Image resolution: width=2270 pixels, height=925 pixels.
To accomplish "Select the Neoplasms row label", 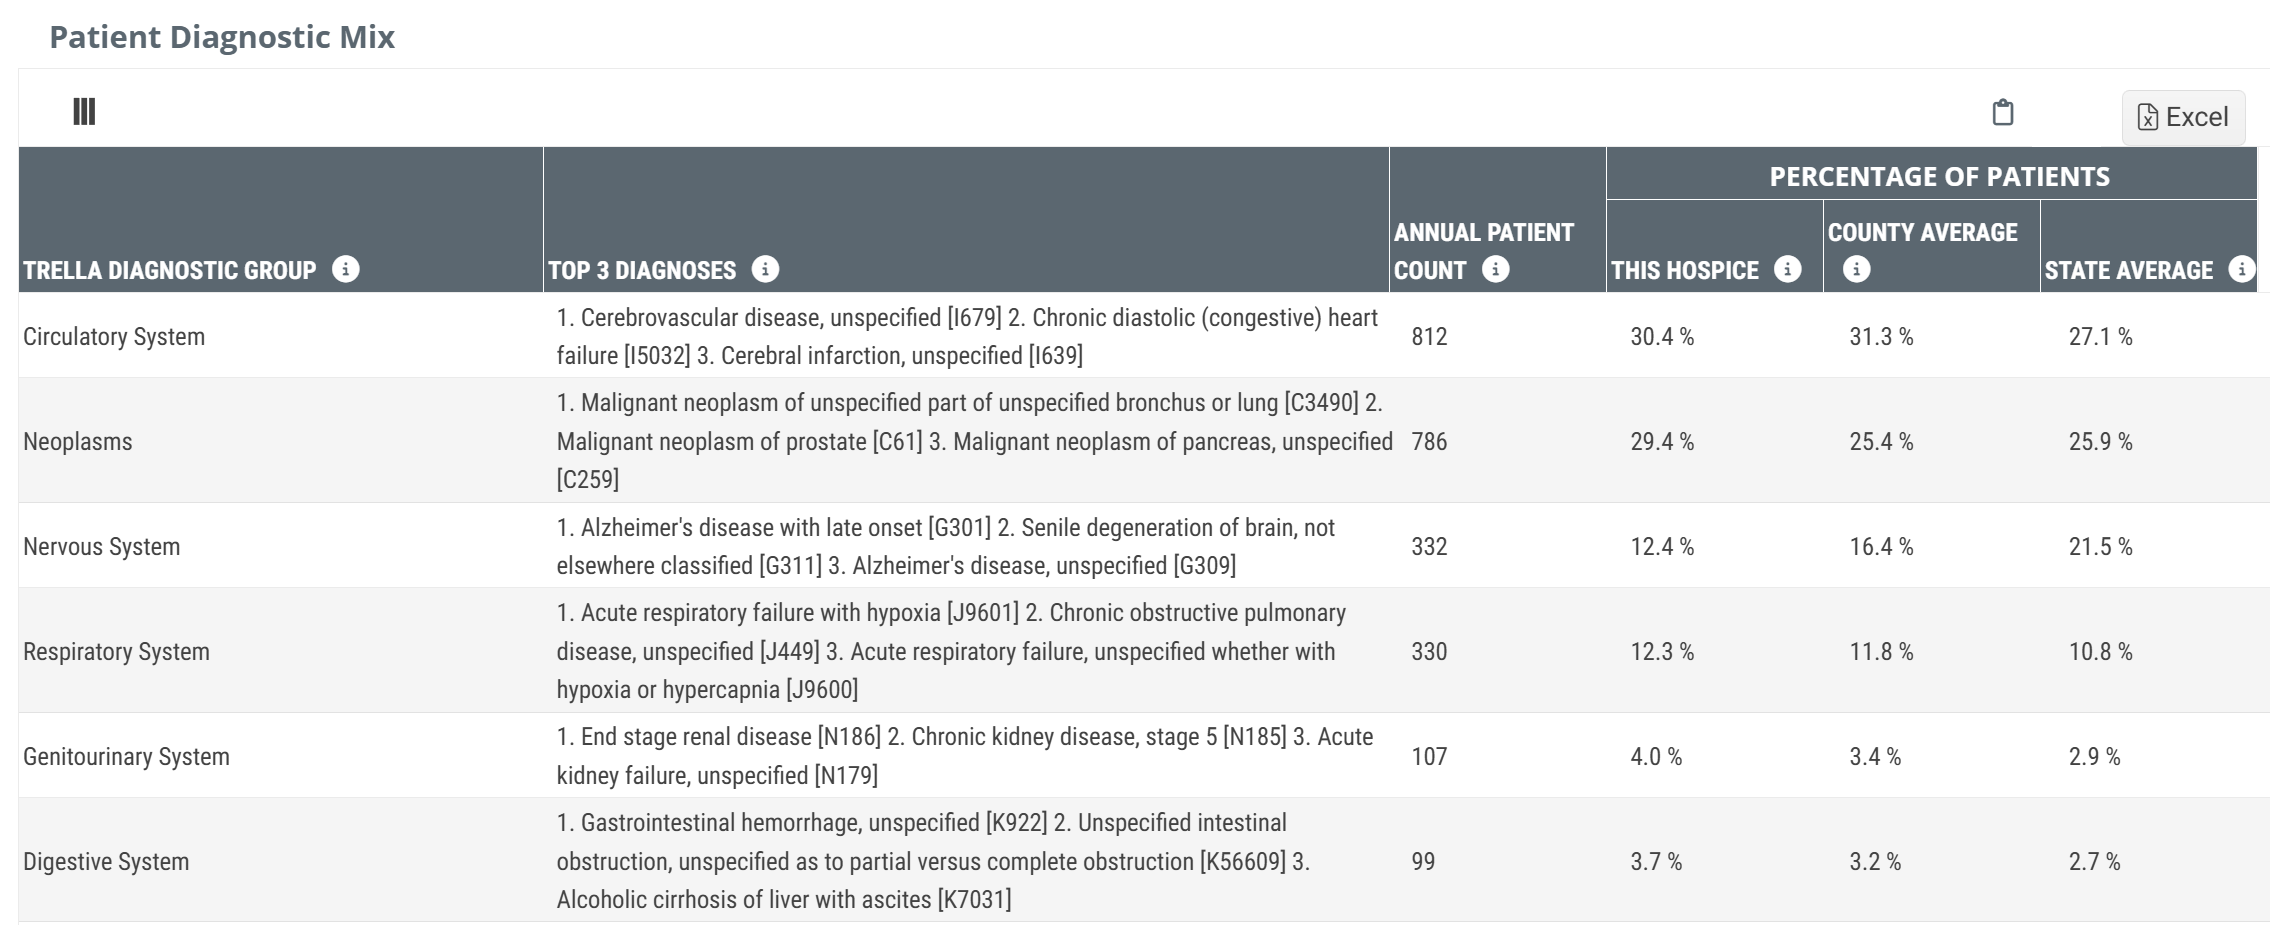I will 78,441.
